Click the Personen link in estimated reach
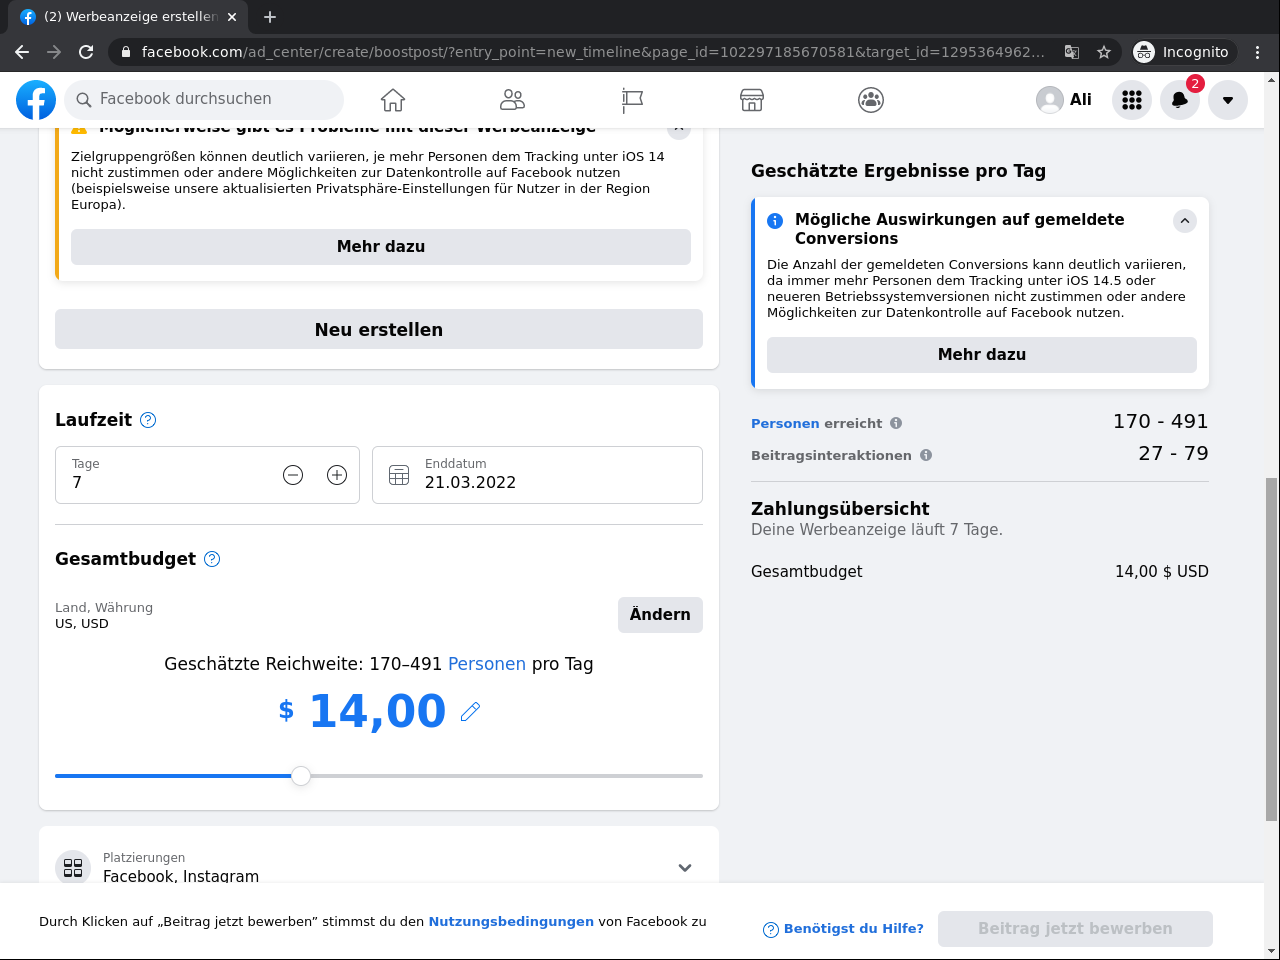1280x960 pixels. [x=487, y=664]
